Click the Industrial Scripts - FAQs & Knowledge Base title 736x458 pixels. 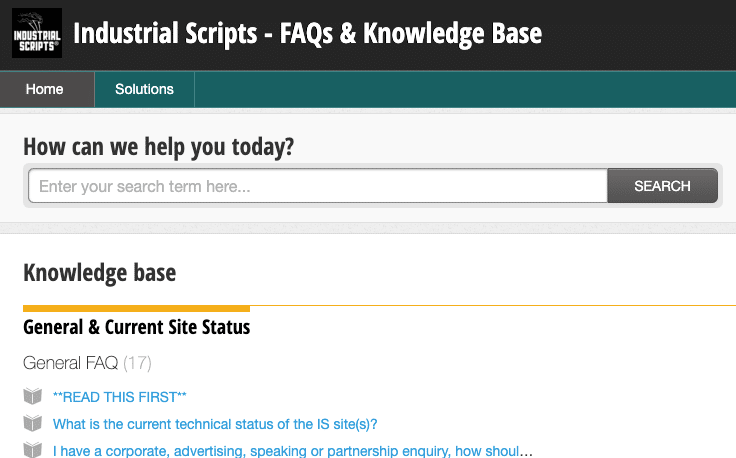click(x=307, y=33)
